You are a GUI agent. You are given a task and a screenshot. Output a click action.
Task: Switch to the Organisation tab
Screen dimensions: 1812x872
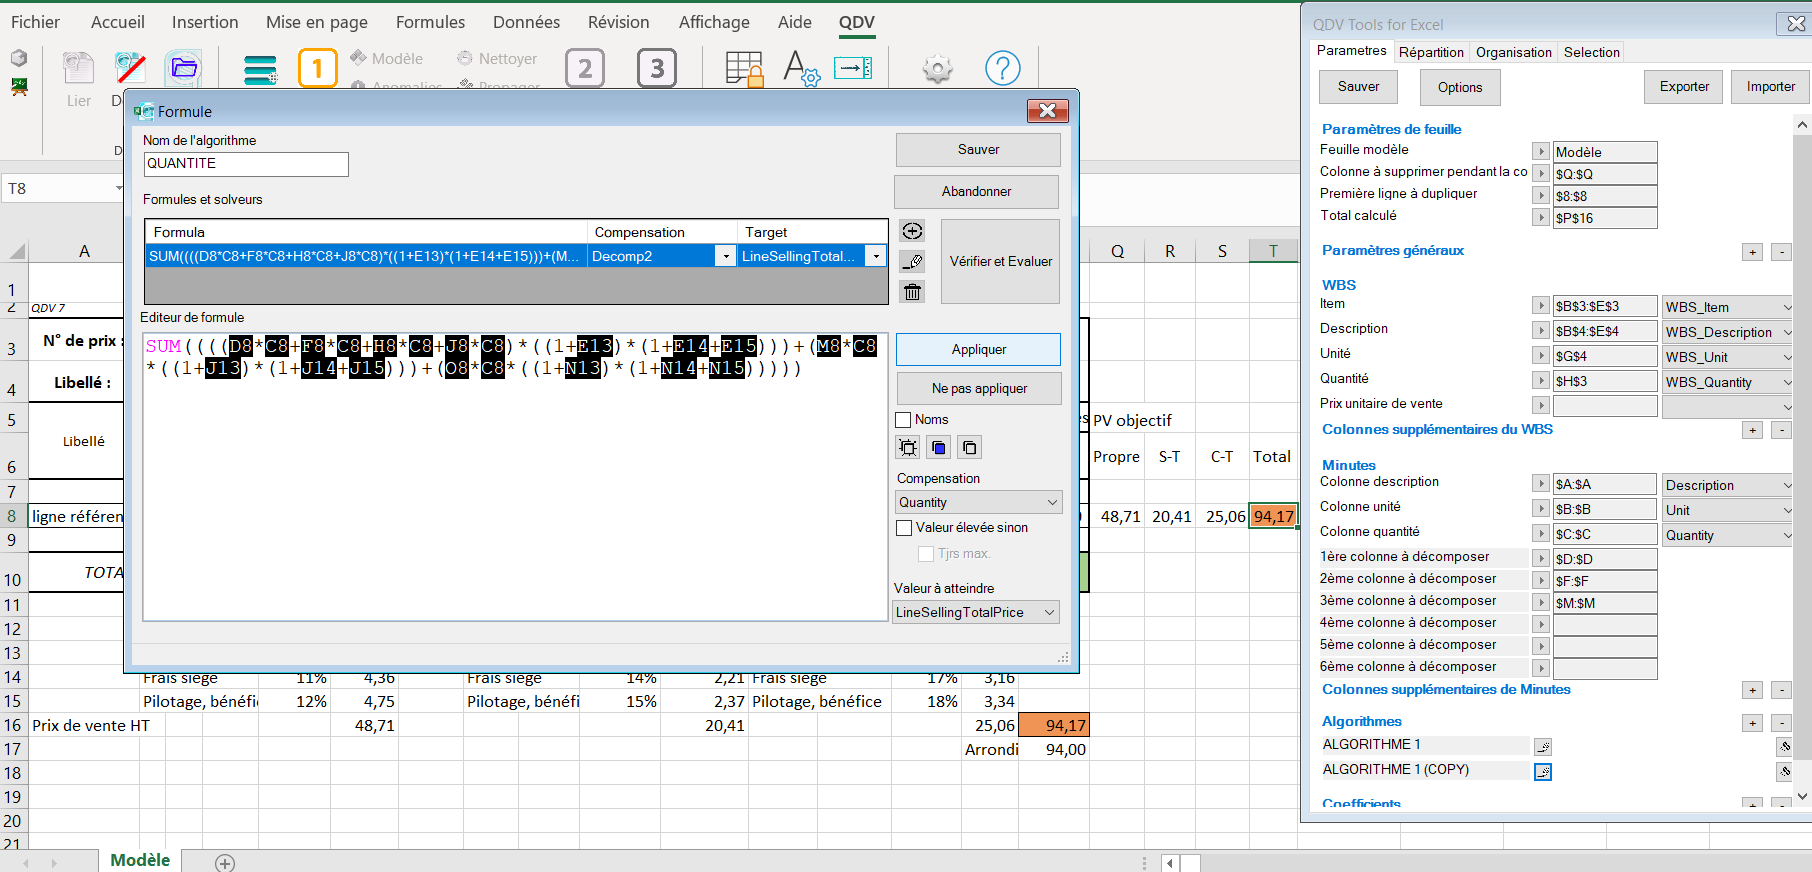pos(1514,52)
